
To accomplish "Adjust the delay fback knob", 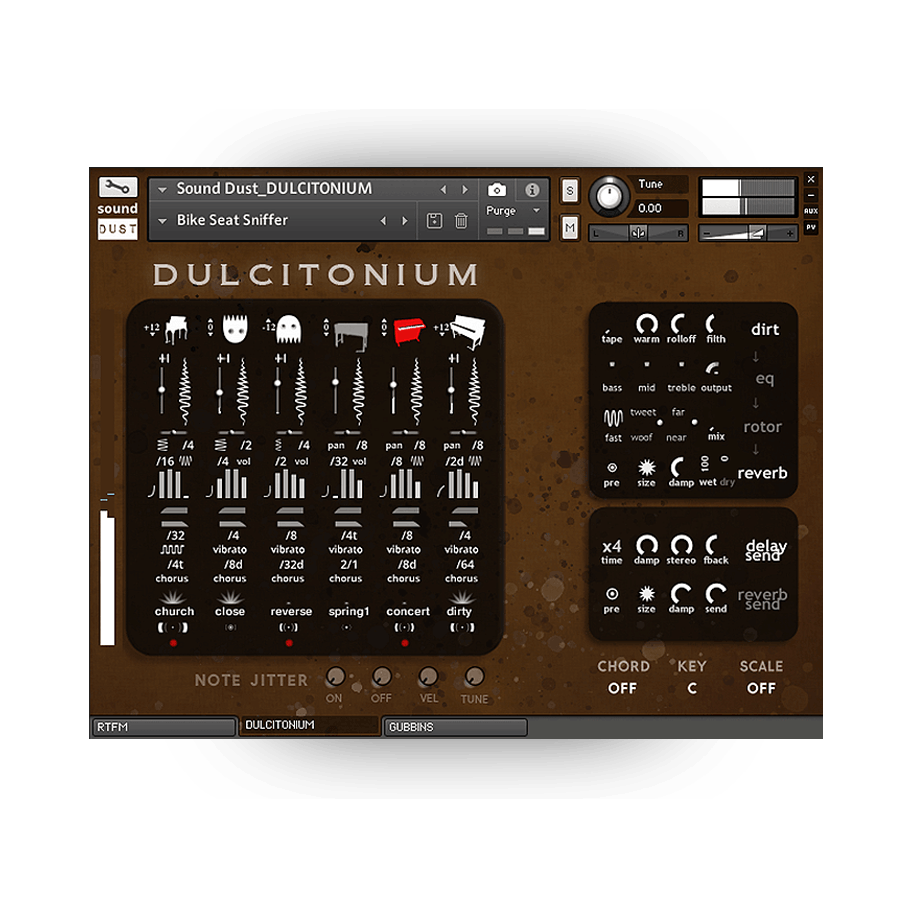I will [x=713, y=545].
